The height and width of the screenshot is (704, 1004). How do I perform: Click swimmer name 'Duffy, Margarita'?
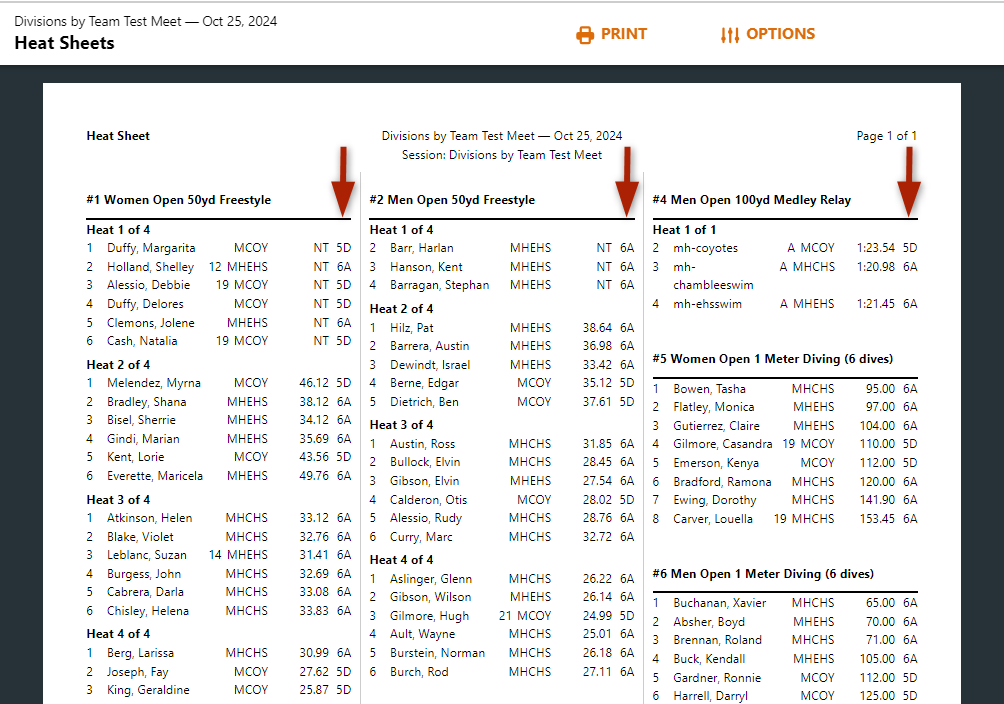[x=151, y=248]
